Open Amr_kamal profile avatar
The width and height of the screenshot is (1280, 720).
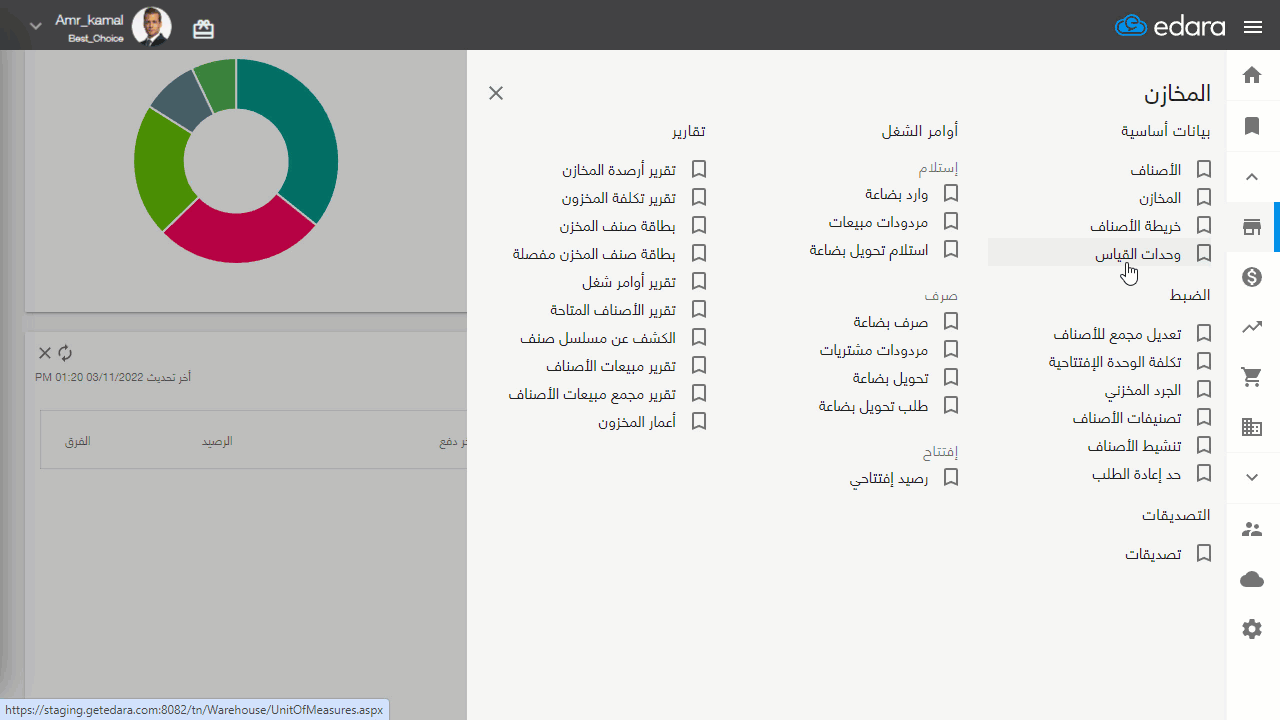152,27
